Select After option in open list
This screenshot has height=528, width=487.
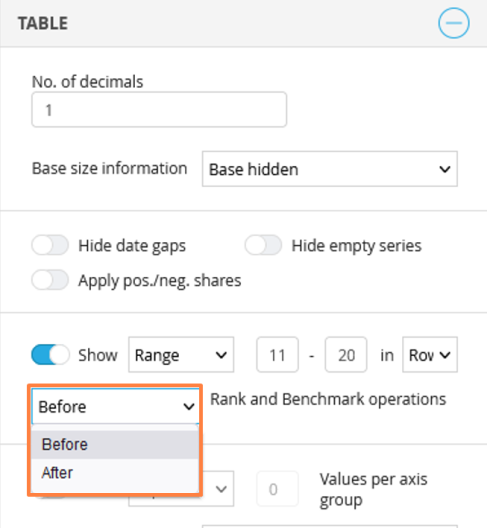(x=115, y=473)
